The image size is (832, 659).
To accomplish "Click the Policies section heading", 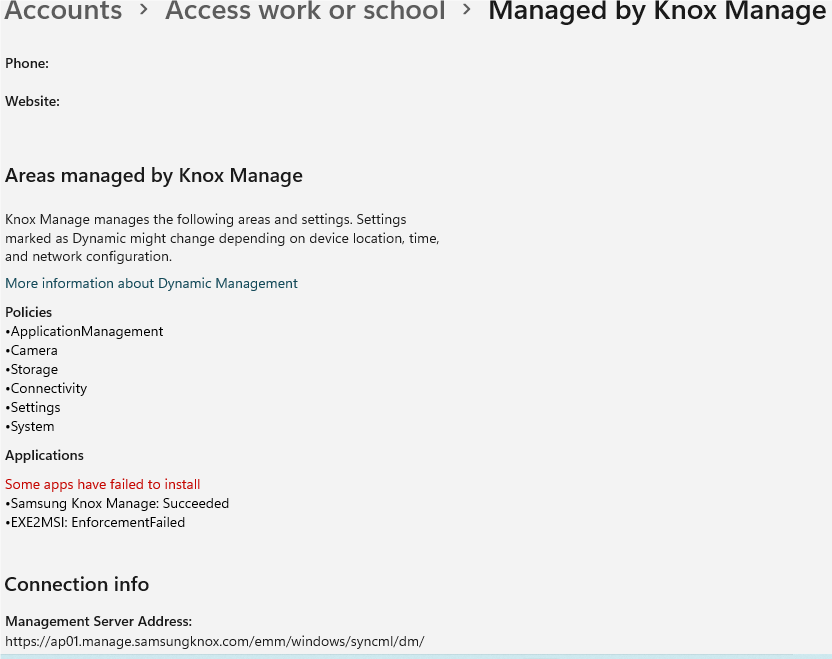I will point(28,312).
